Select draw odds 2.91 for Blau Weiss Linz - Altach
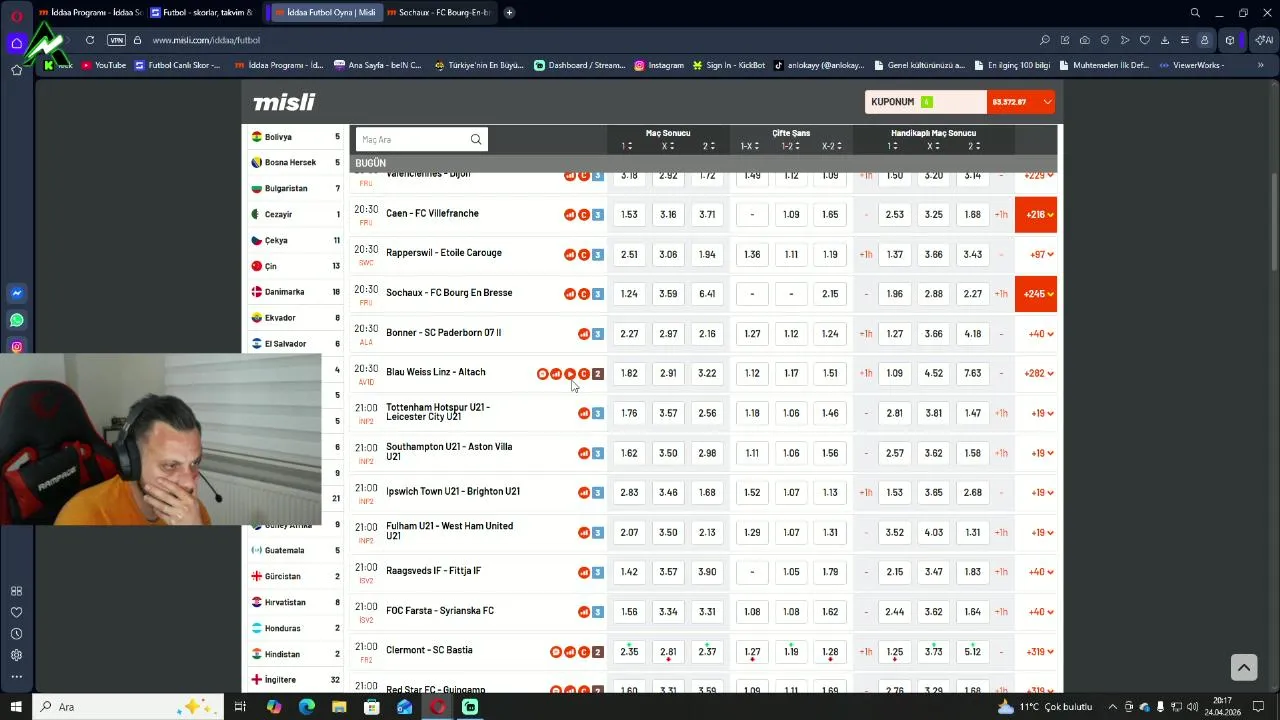This screenshot has height=720, width=1280. coord(668,374)
